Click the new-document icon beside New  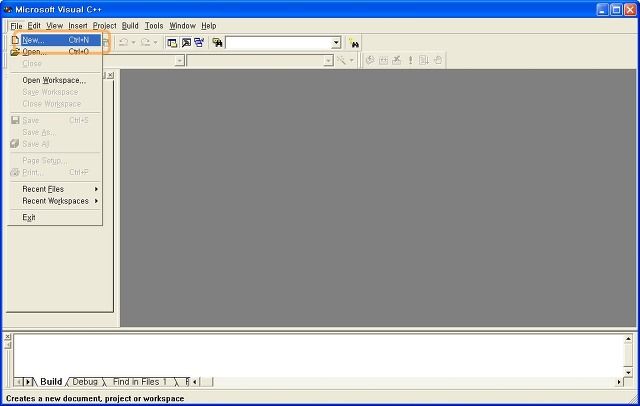pos(15,40)
